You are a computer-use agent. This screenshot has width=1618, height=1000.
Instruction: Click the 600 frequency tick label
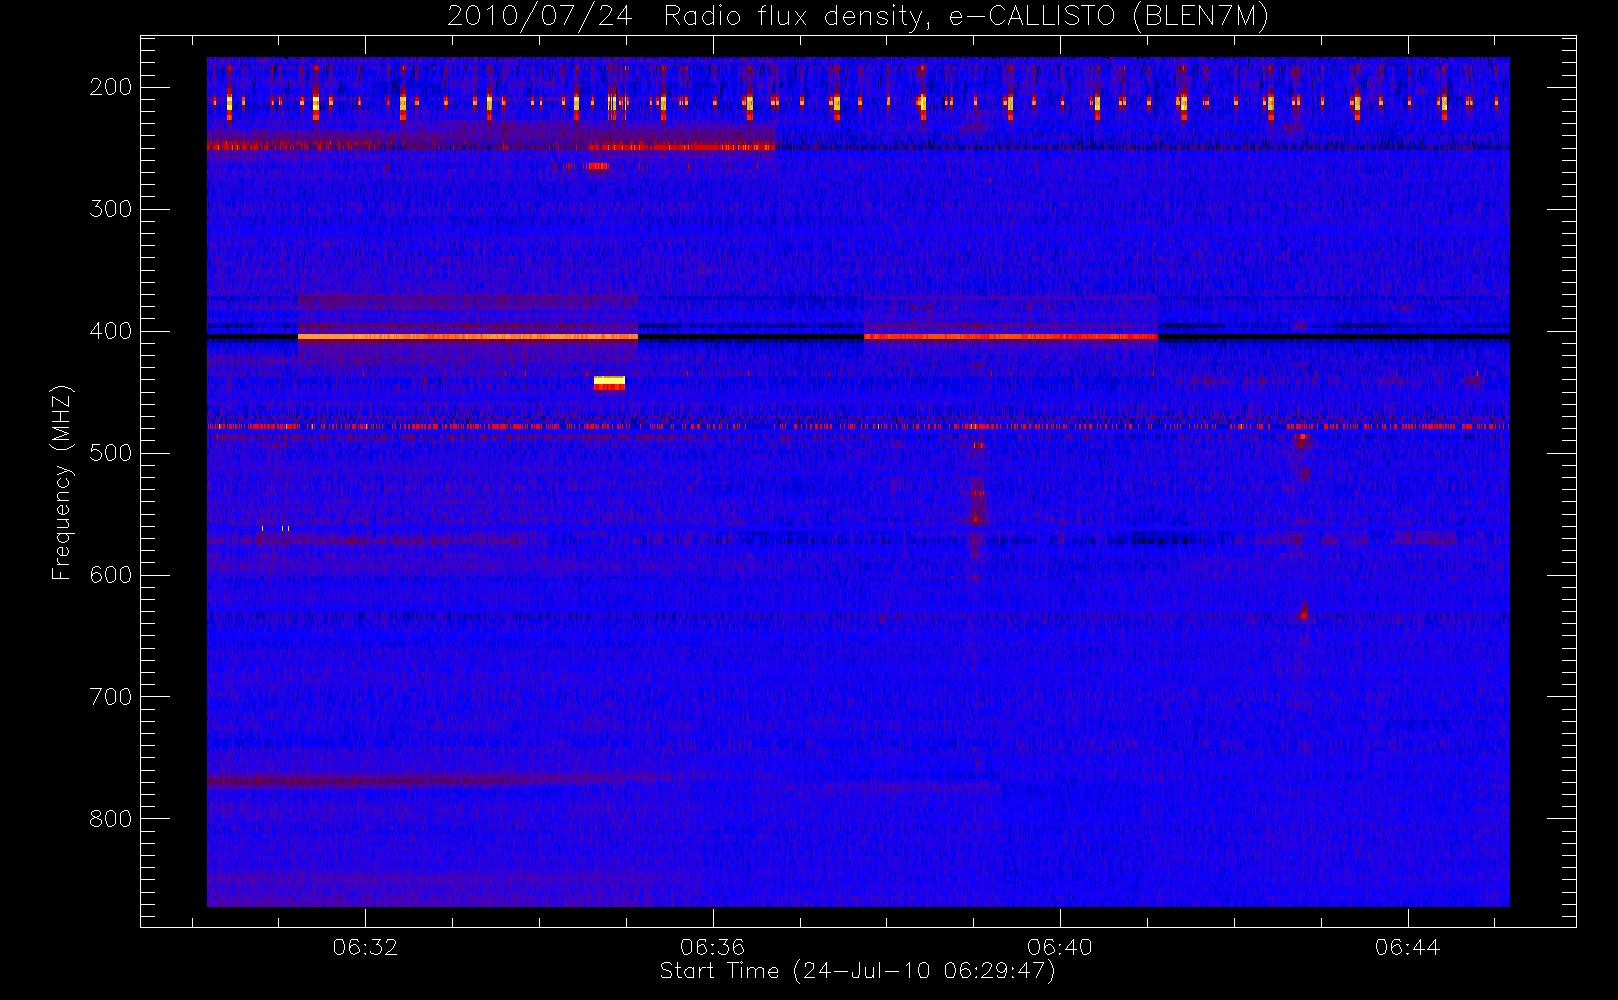110,575
